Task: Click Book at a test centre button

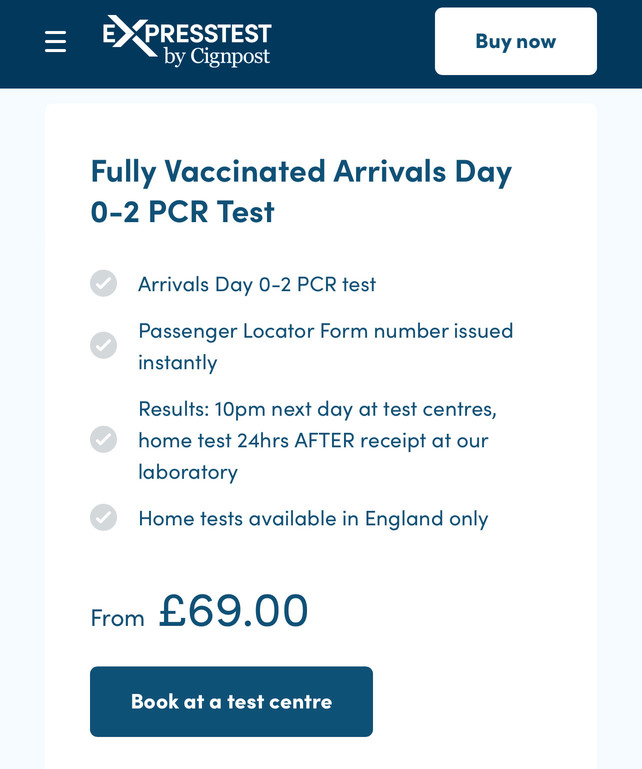Action: 231,701
